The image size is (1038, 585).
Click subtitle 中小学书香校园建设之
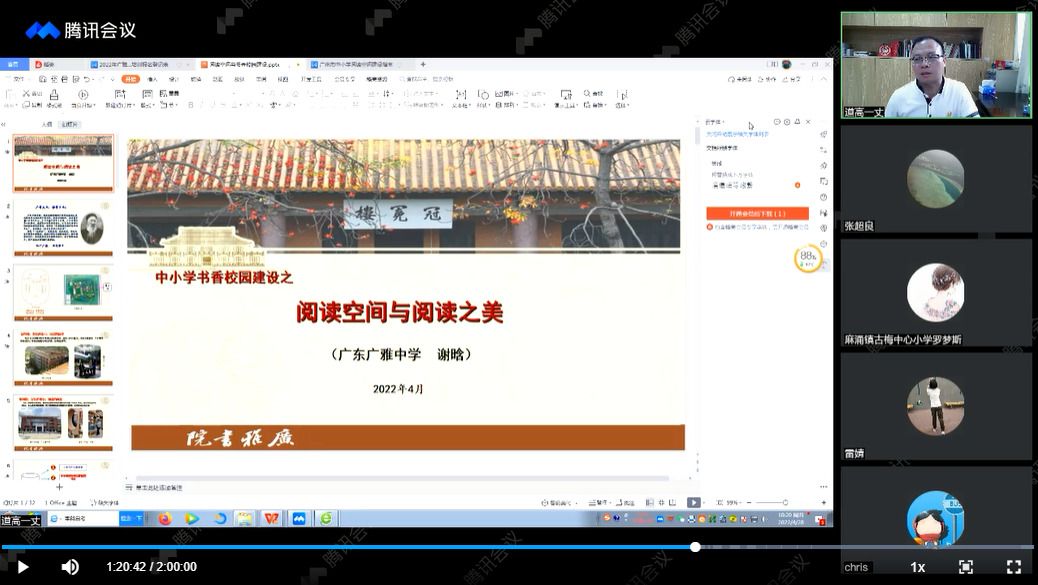click(x=224, y=277)
